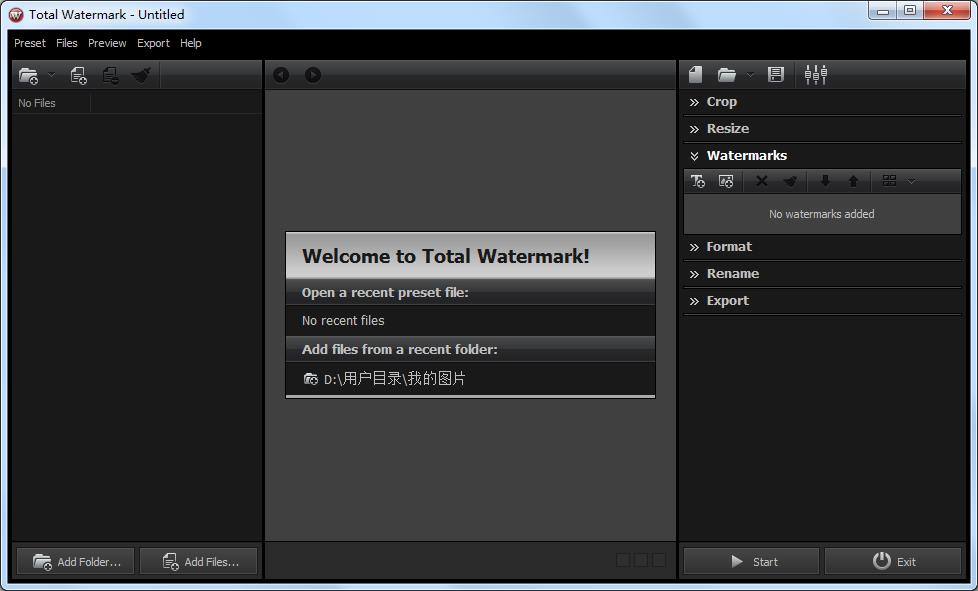Image resolution: width=978 pixels, height=591 pixels.
Task: Click the add files icon in files toolbar
Action: click(79, 75)
